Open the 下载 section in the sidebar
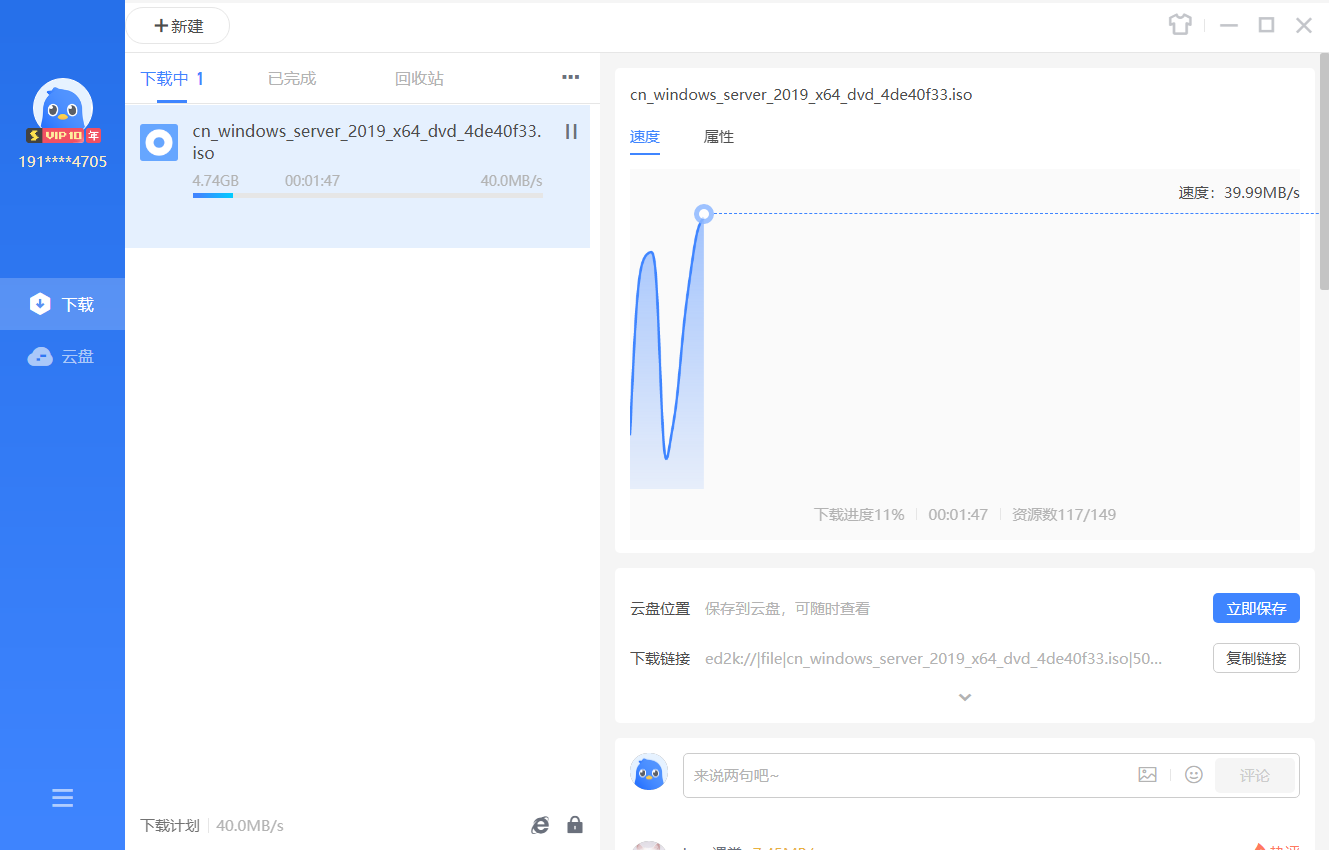1329x850 pixels. click(x=62, y=304)
